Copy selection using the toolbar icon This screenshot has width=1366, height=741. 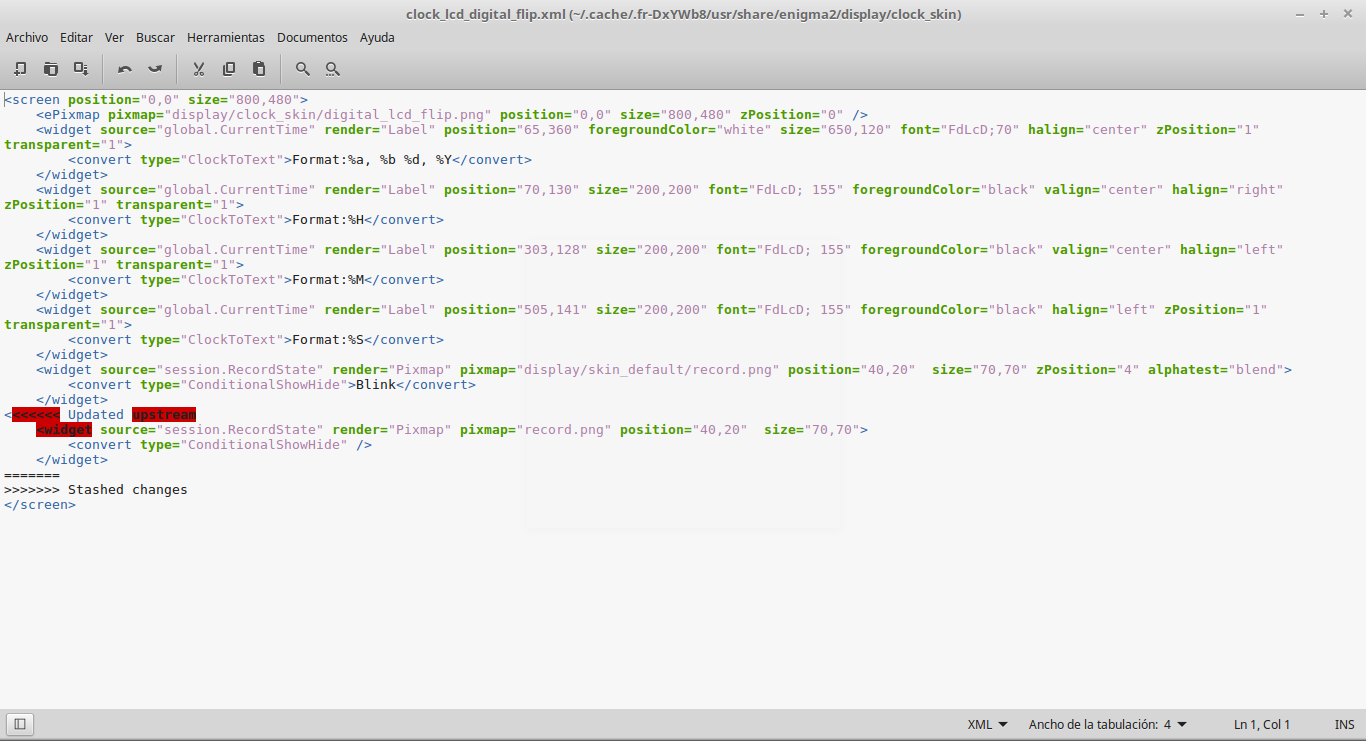(x=229, y=69)
